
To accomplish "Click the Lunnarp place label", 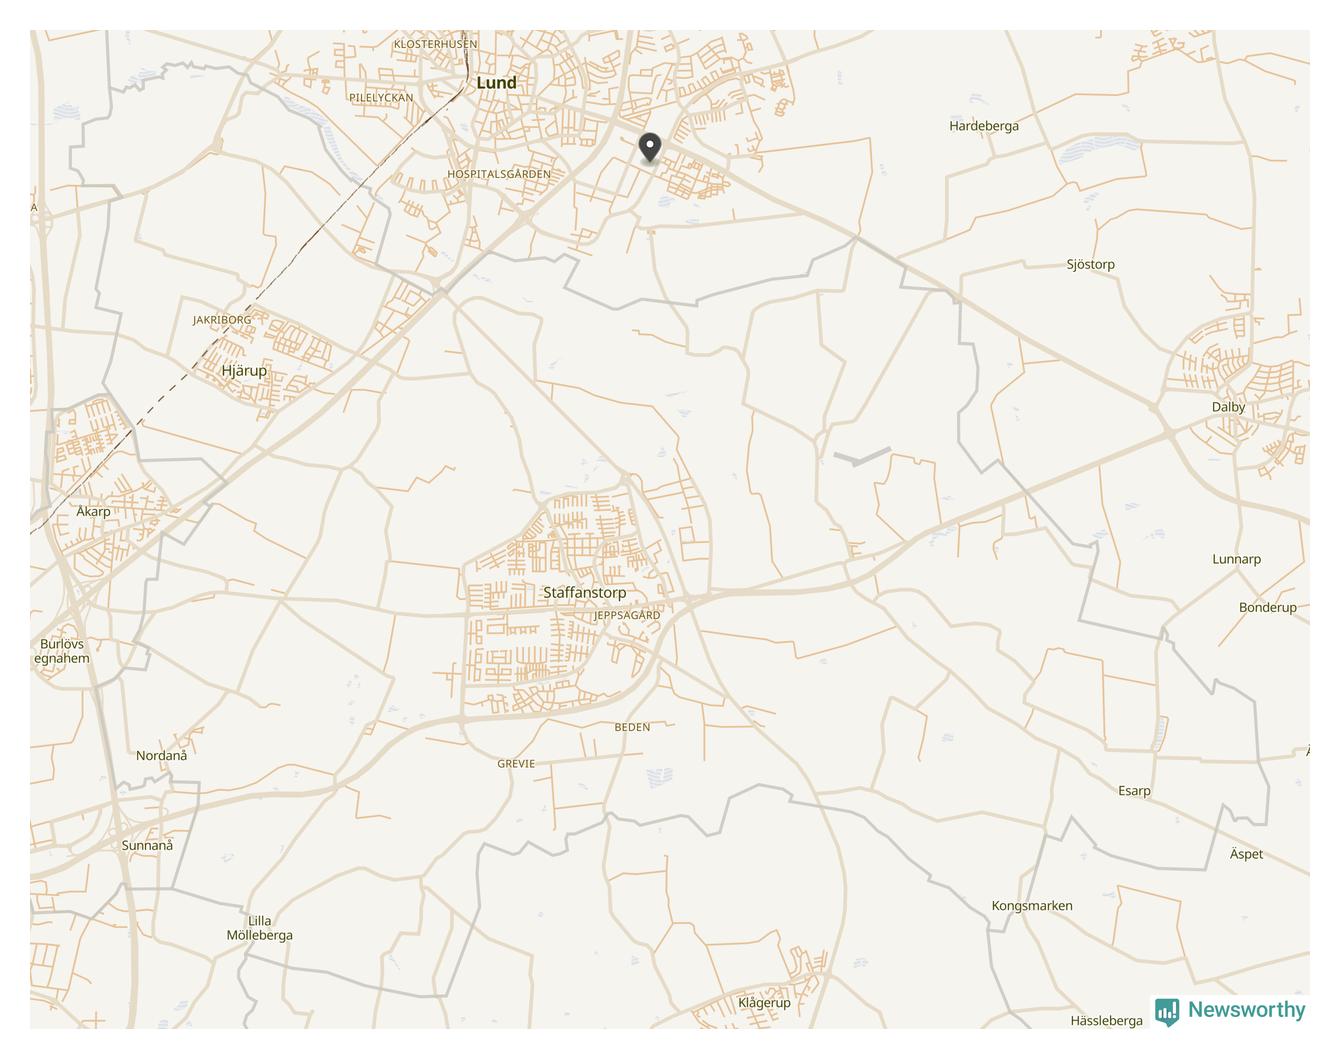I will click(1236, 560).
